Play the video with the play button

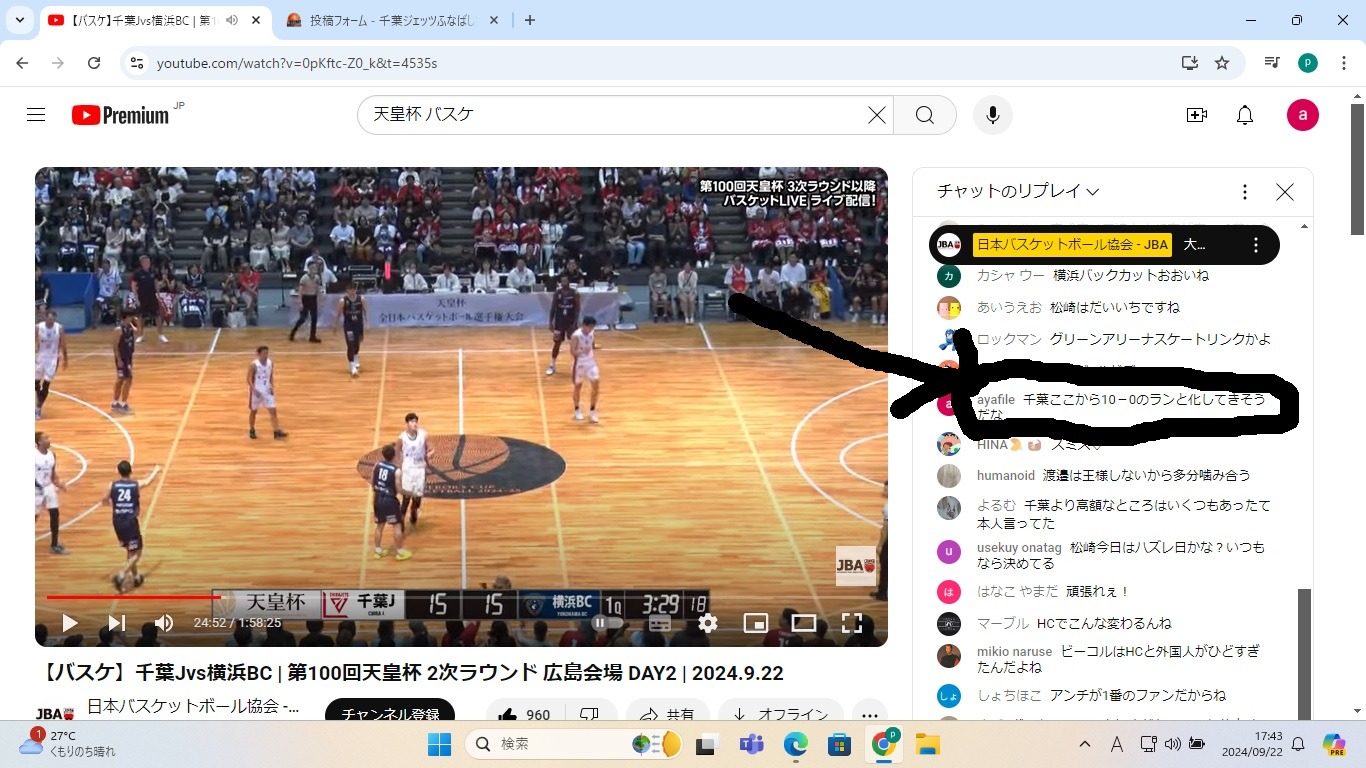[70, 623]
